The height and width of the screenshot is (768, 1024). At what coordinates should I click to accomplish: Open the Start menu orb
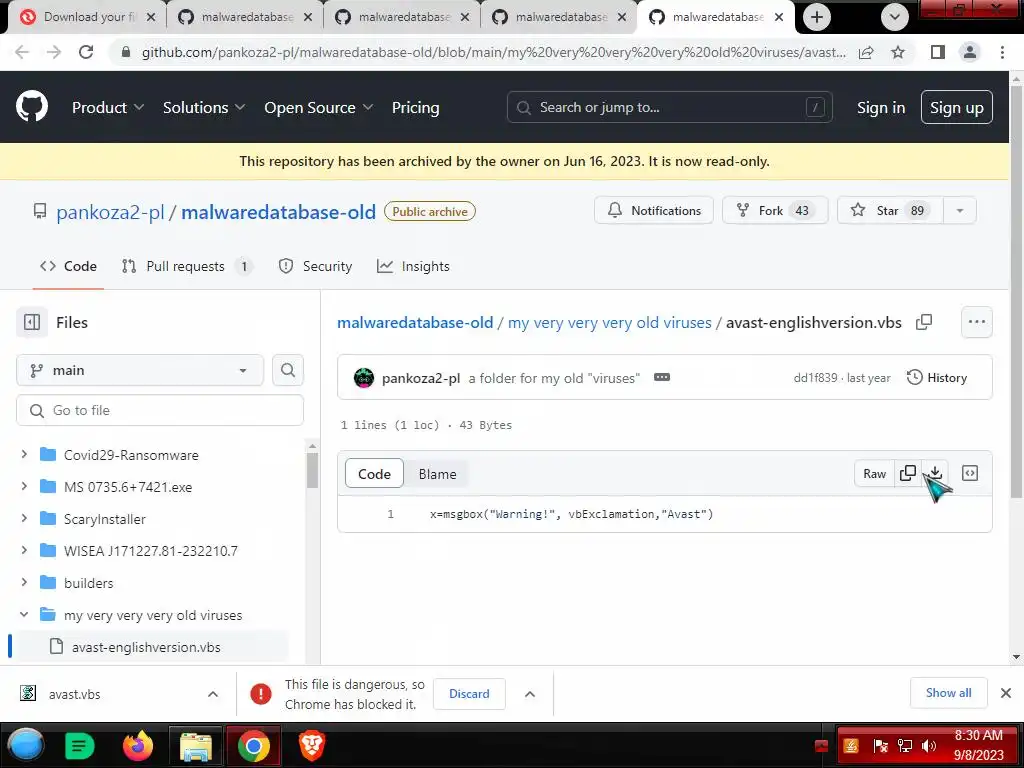26,745
